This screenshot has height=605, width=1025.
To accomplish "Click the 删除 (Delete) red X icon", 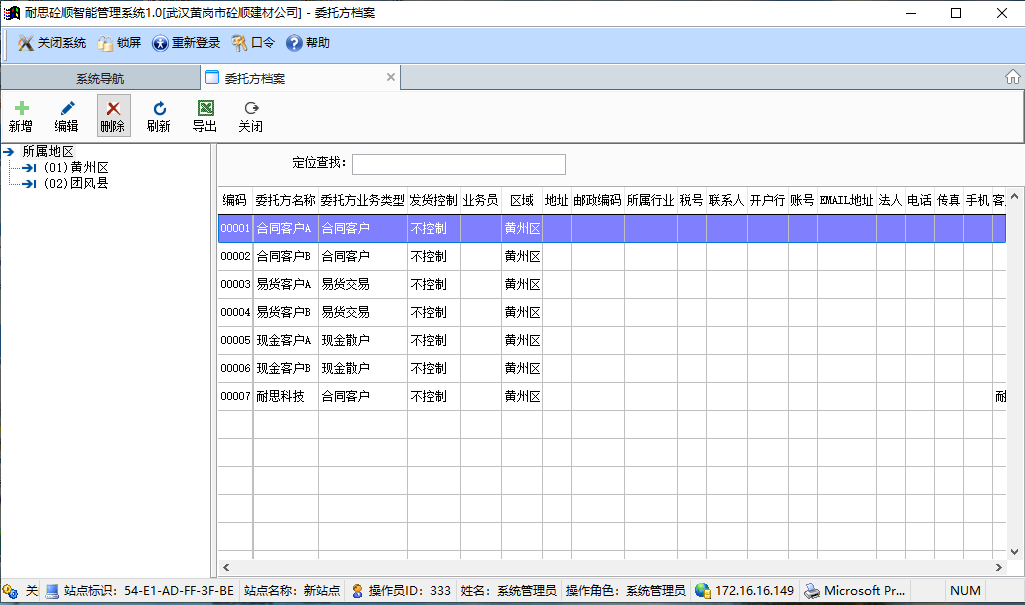I will [x=113, y=109].
